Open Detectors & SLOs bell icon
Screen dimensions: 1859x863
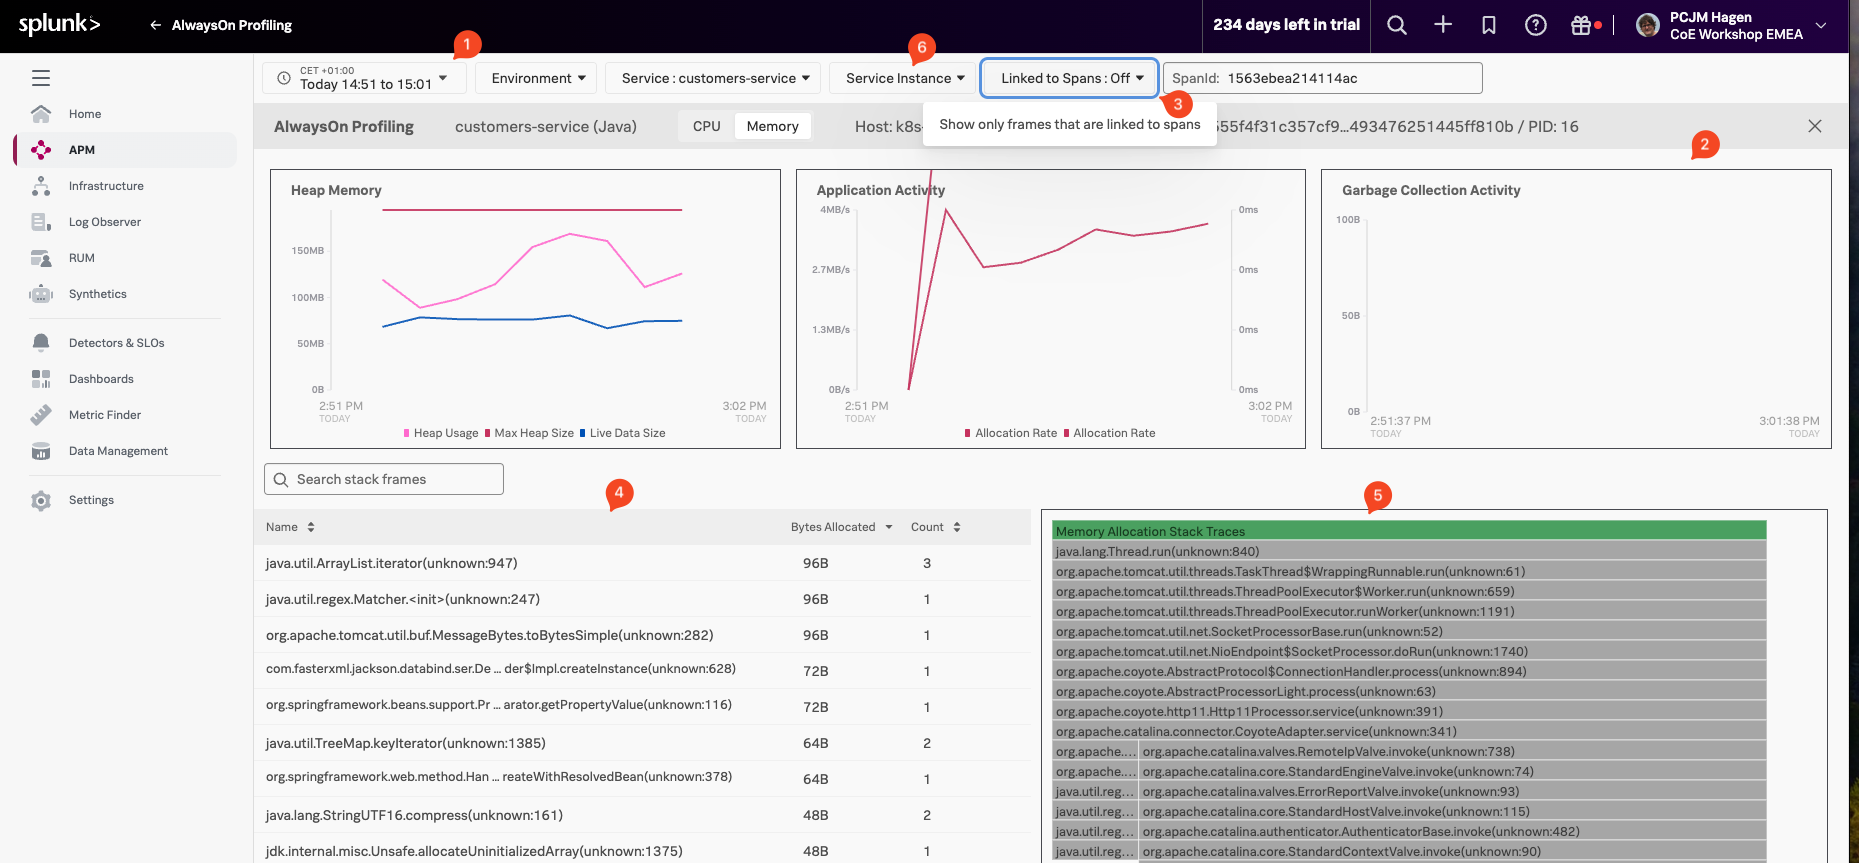pos(41,343)
